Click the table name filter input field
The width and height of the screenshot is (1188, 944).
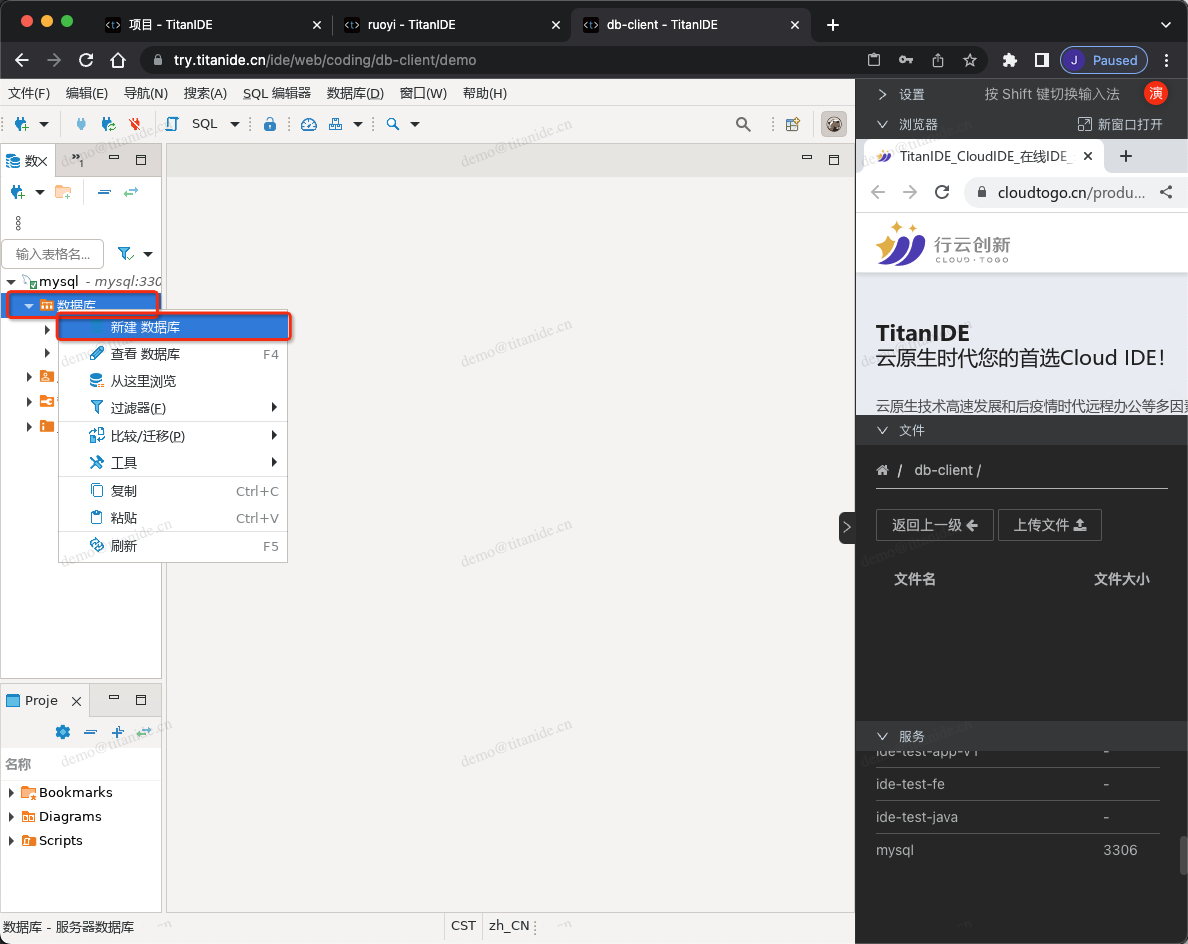point(53,254)
